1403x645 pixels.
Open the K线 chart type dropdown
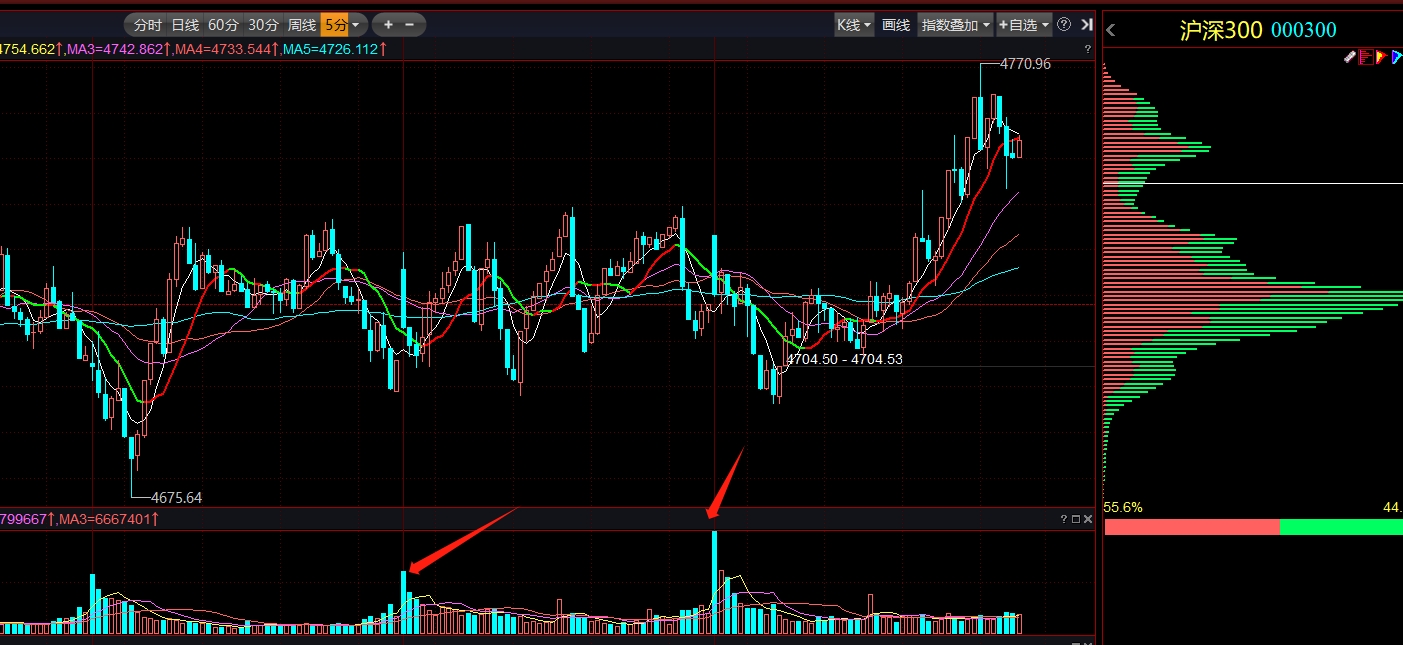point(854,25)
